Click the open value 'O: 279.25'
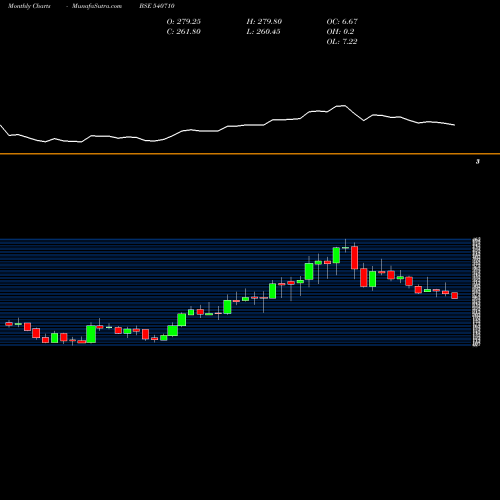This screenshot has height=500, width=500. (184, 22)
